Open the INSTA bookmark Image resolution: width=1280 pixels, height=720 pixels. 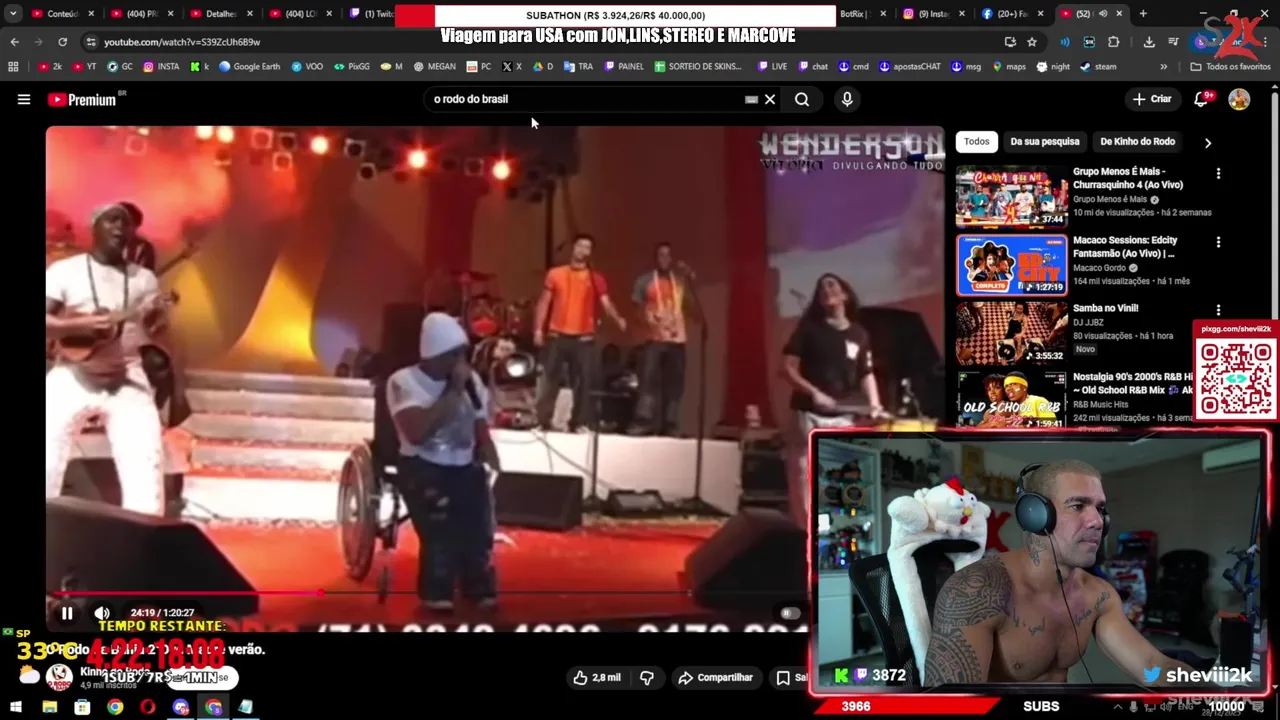161,67
